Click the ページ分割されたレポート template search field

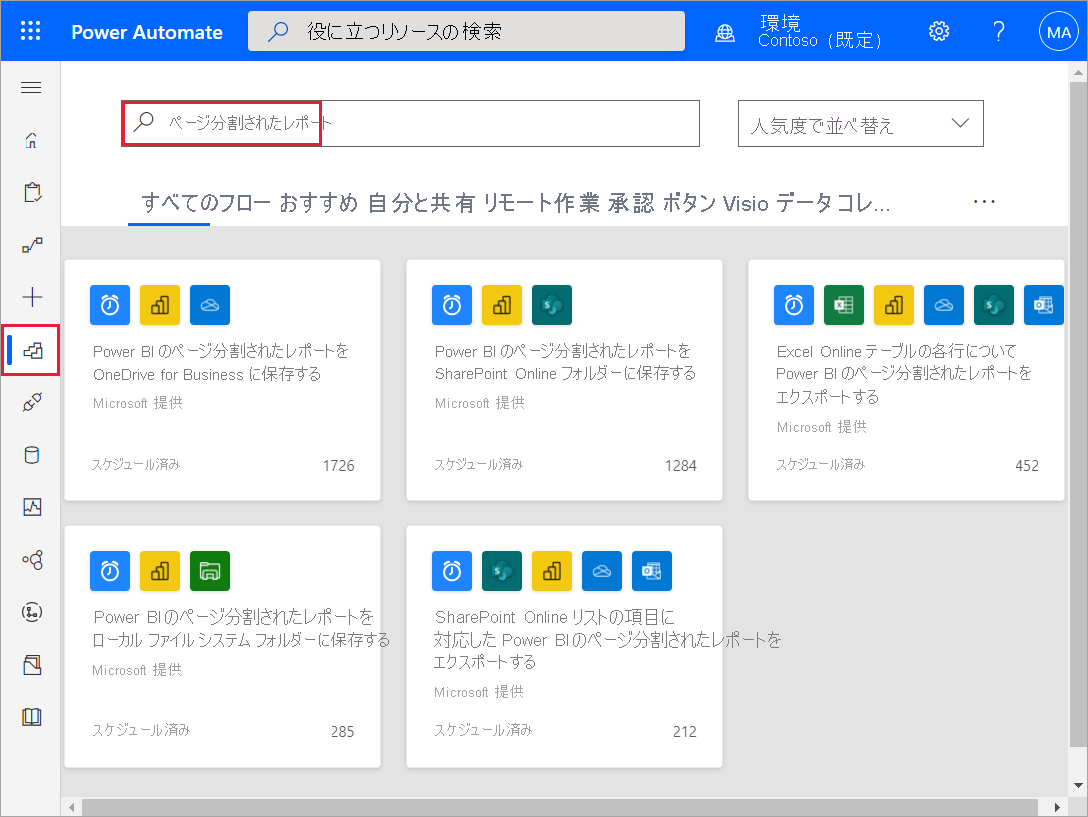[410, 124]
